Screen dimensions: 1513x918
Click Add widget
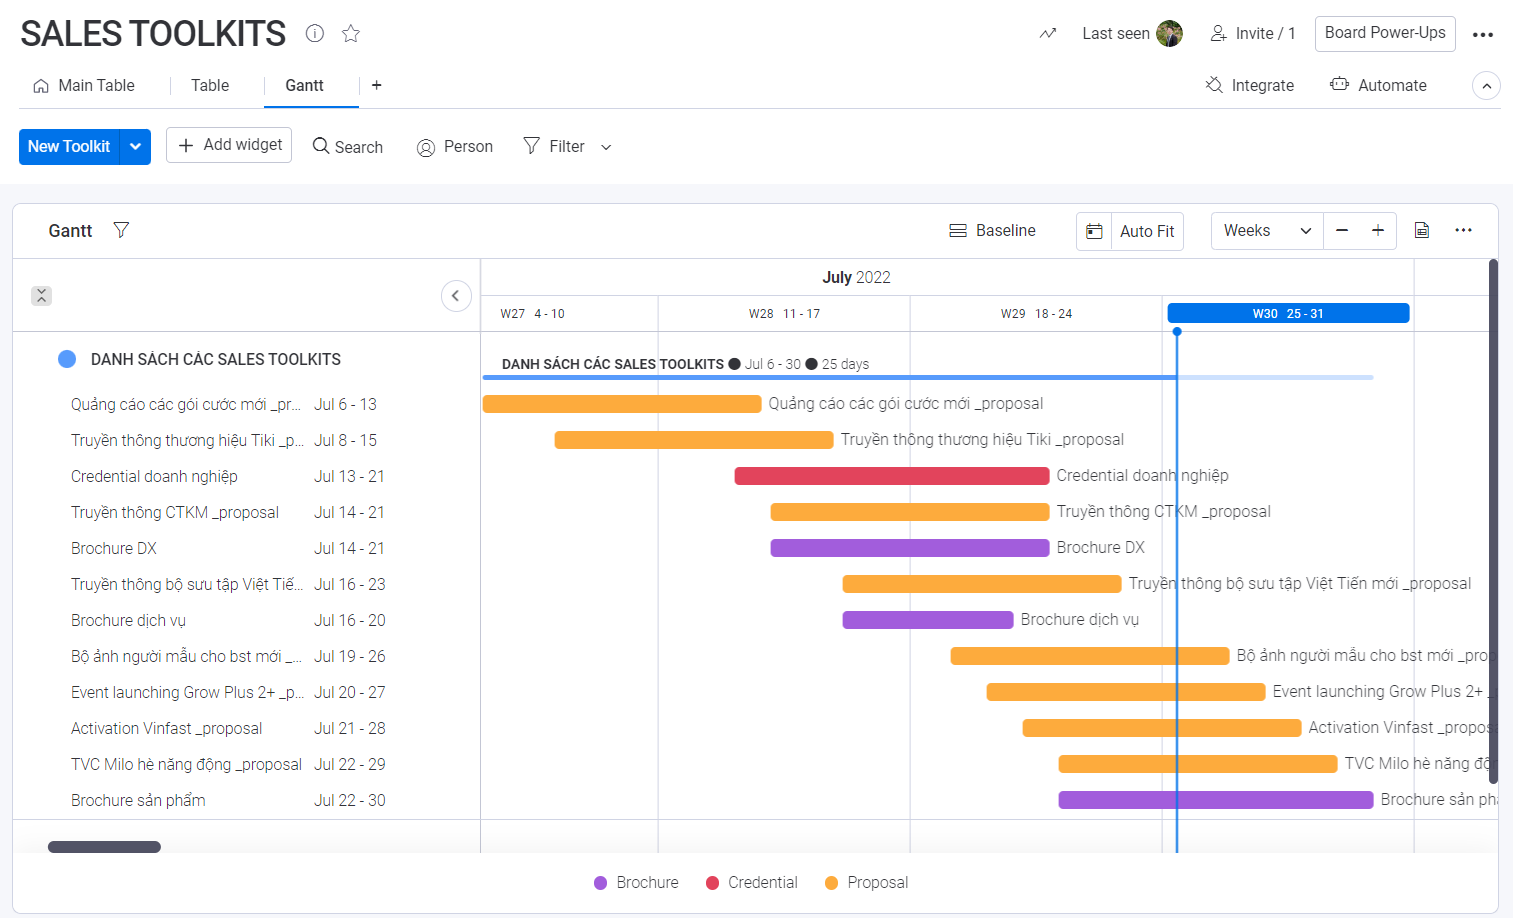tap(228, 145)
